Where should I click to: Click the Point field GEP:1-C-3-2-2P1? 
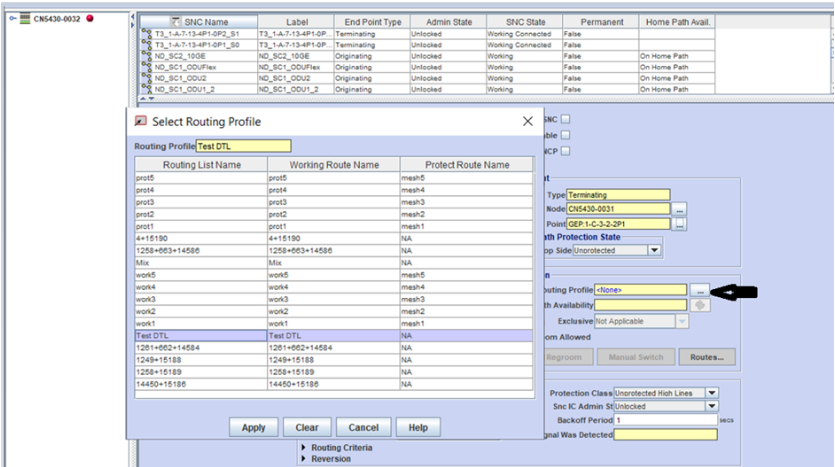(618, 224)
